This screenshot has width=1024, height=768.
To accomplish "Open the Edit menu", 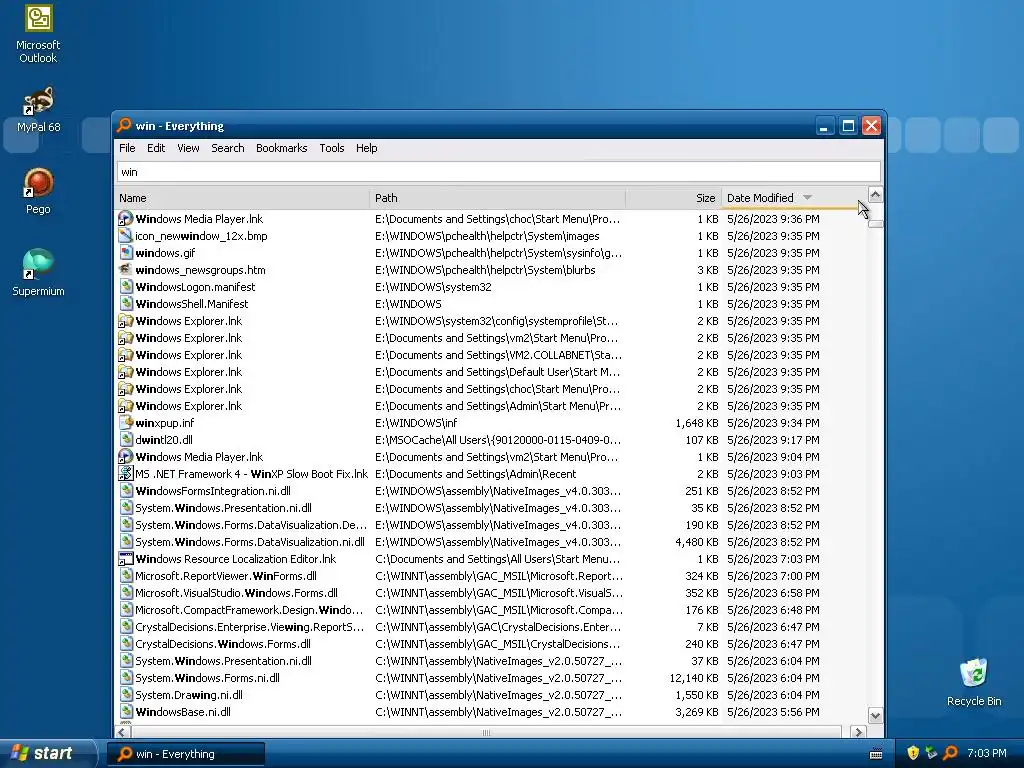I will (156, 148).
